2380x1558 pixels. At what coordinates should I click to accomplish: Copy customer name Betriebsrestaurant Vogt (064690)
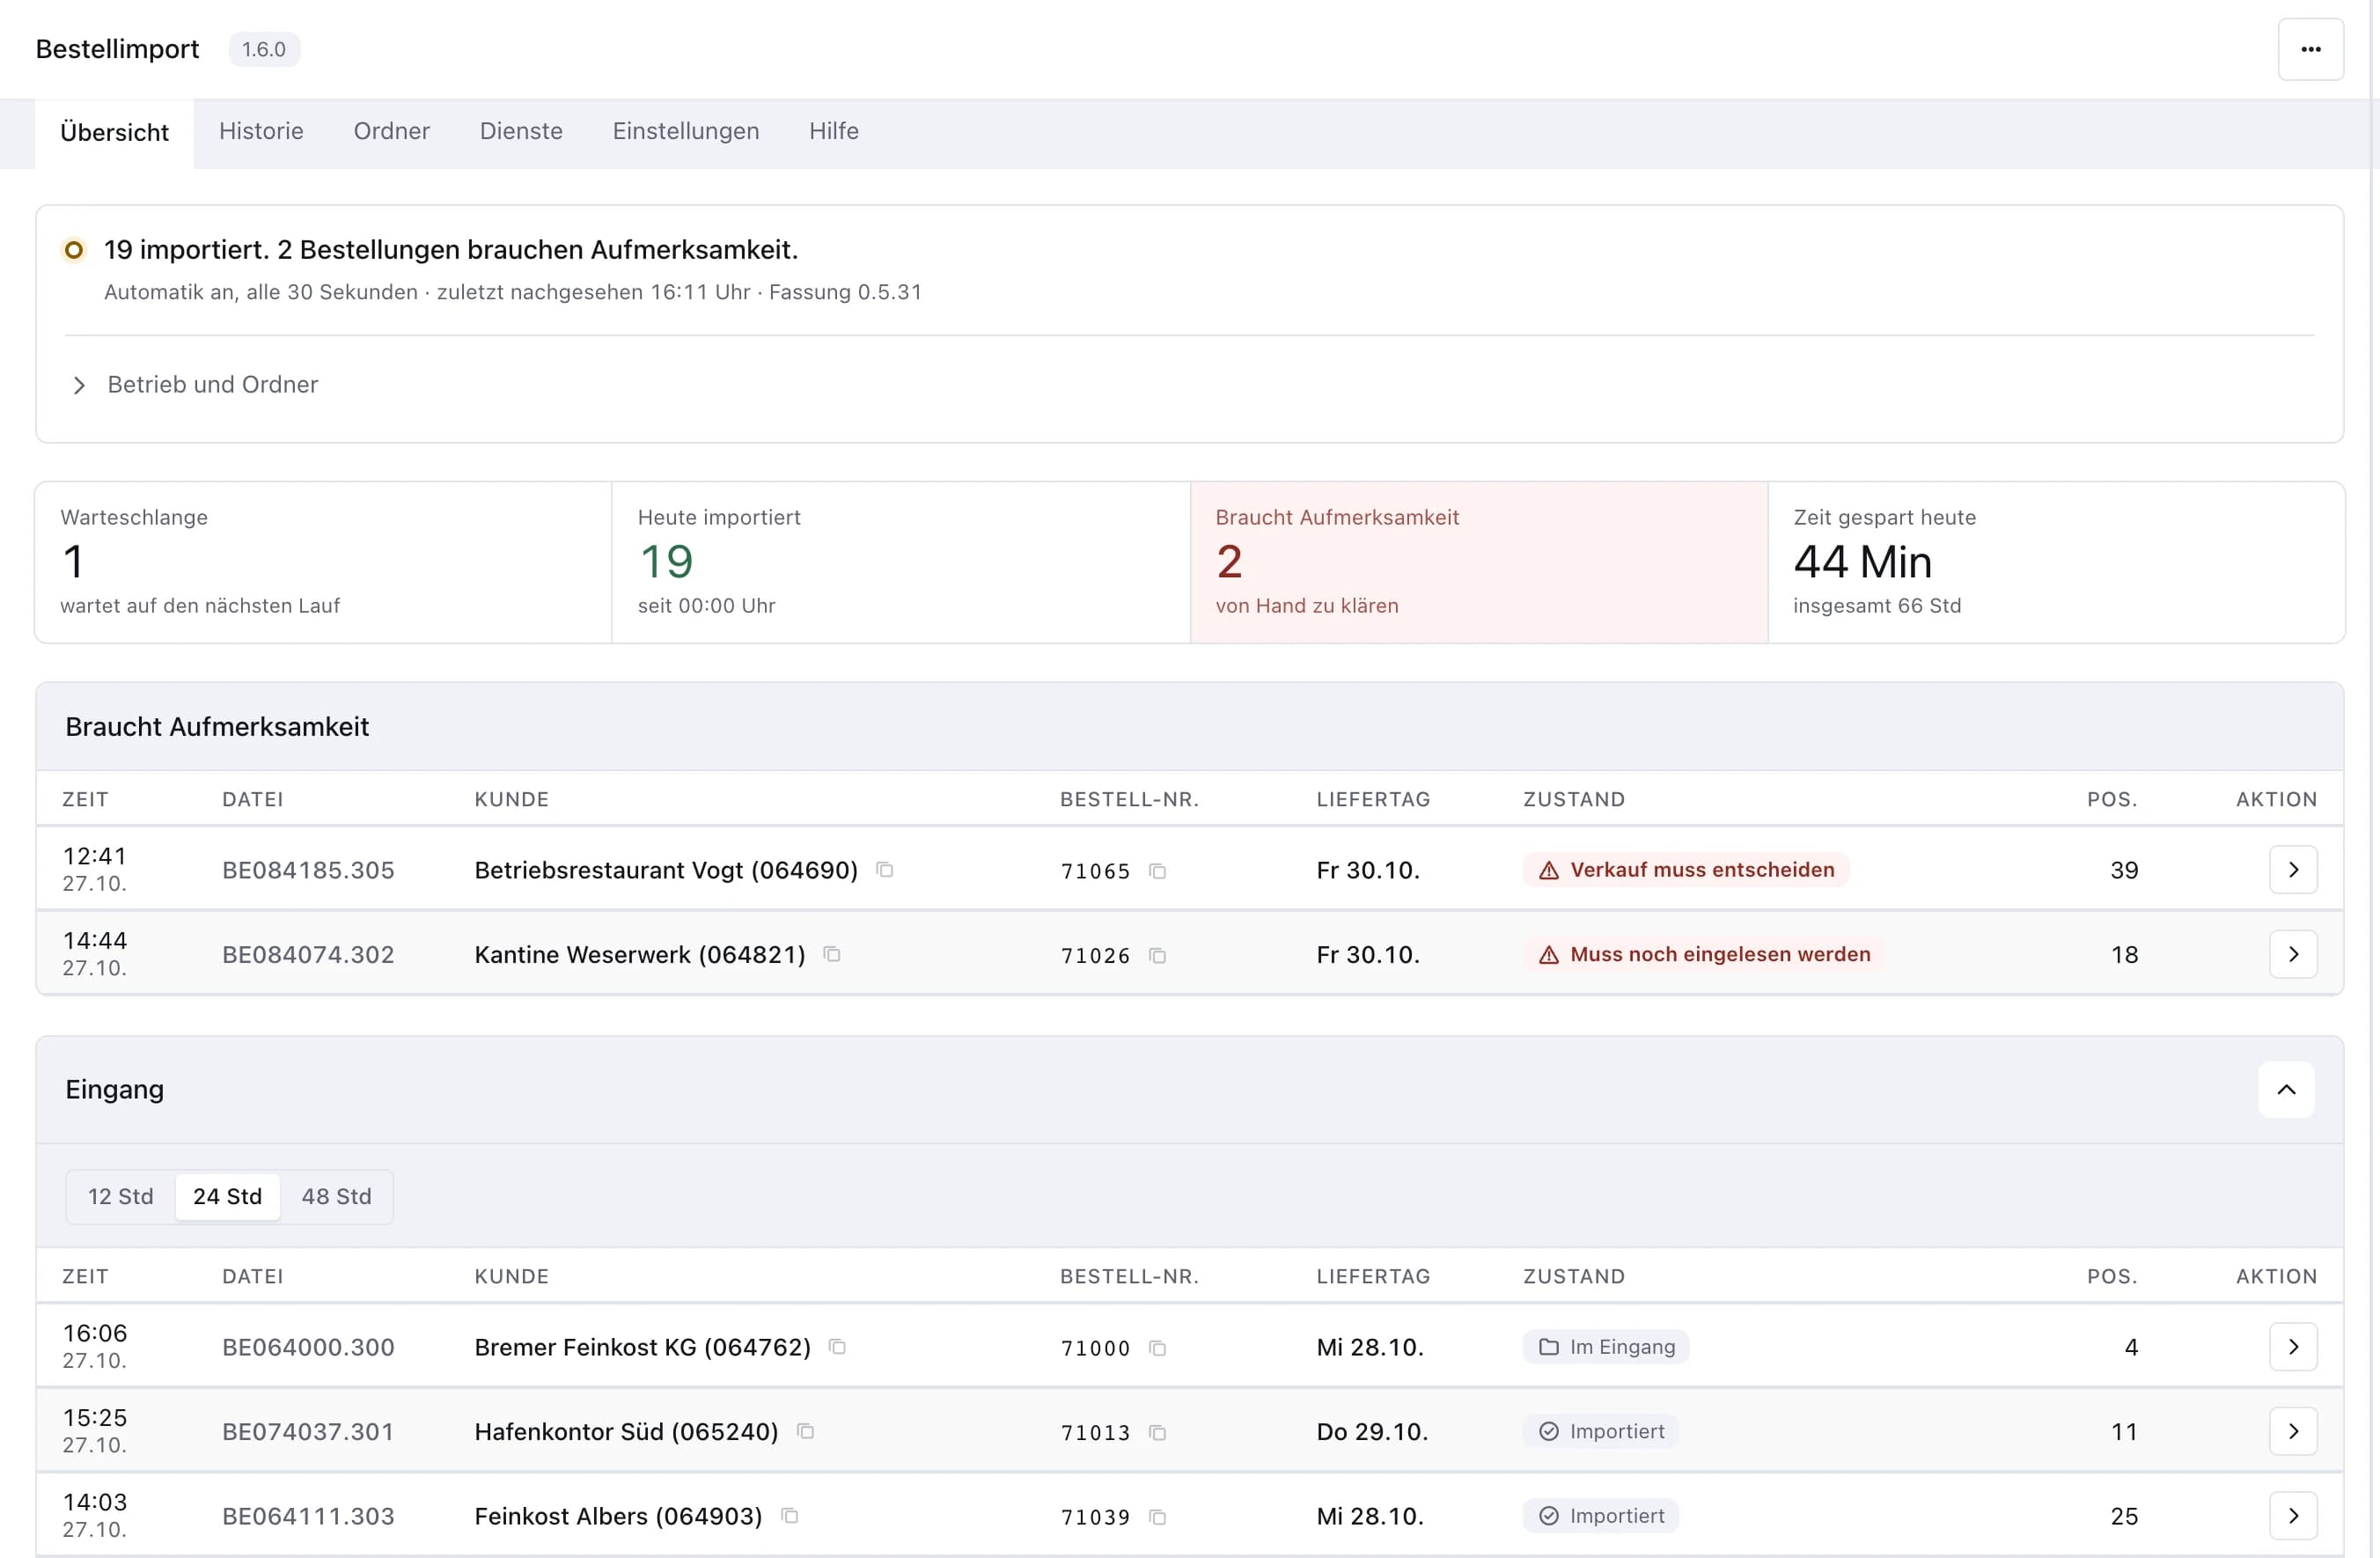[x=885, y=869]
